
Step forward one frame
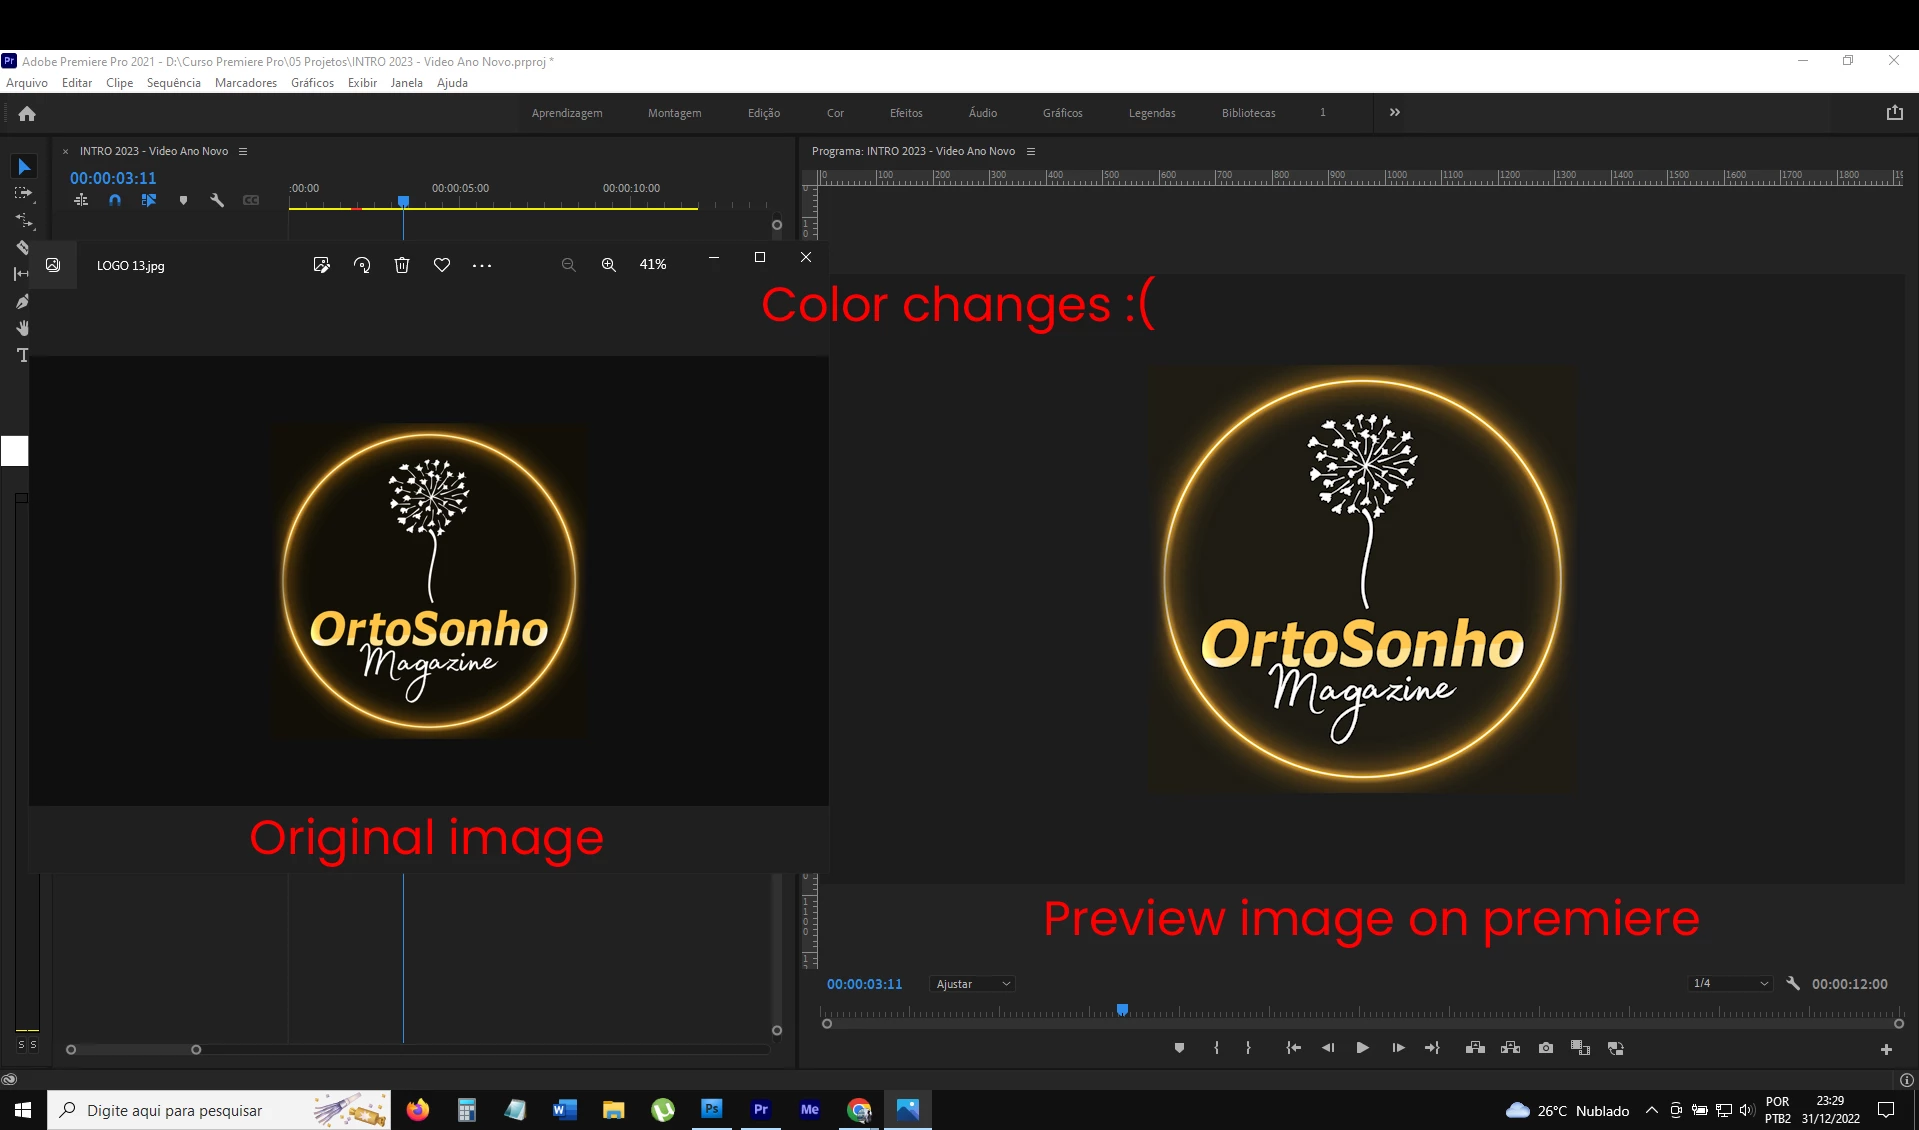[1398, 1048]
